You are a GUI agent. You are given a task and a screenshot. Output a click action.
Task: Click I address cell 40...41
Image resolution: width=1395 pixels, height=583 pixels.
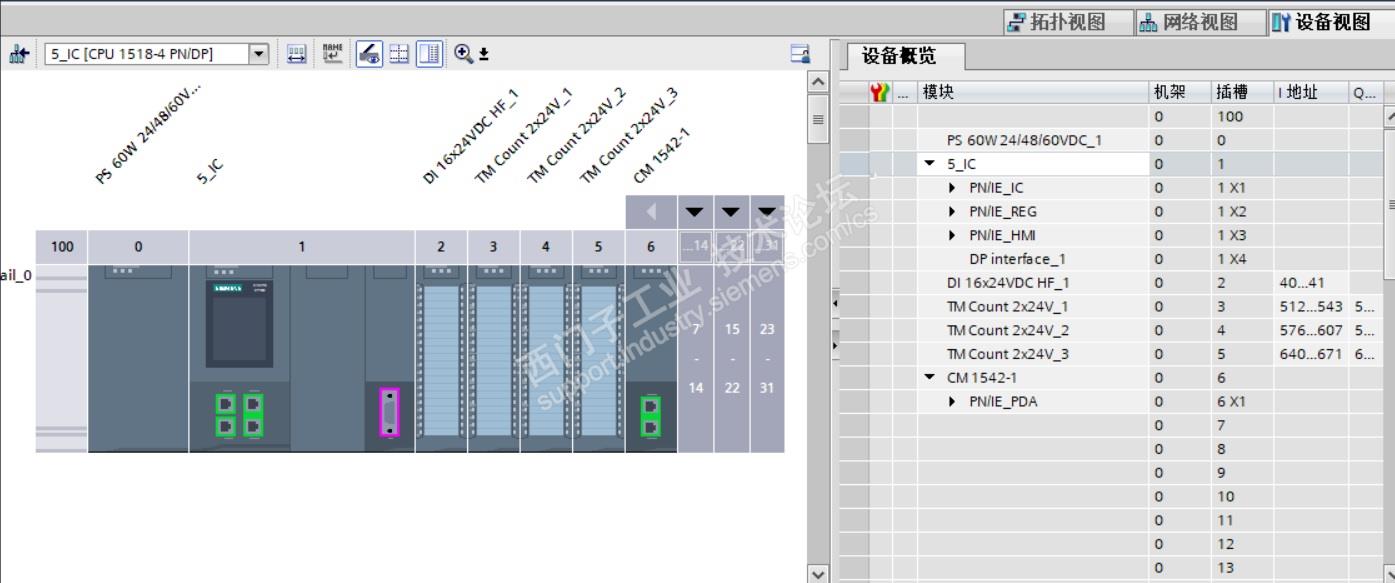1310,283
